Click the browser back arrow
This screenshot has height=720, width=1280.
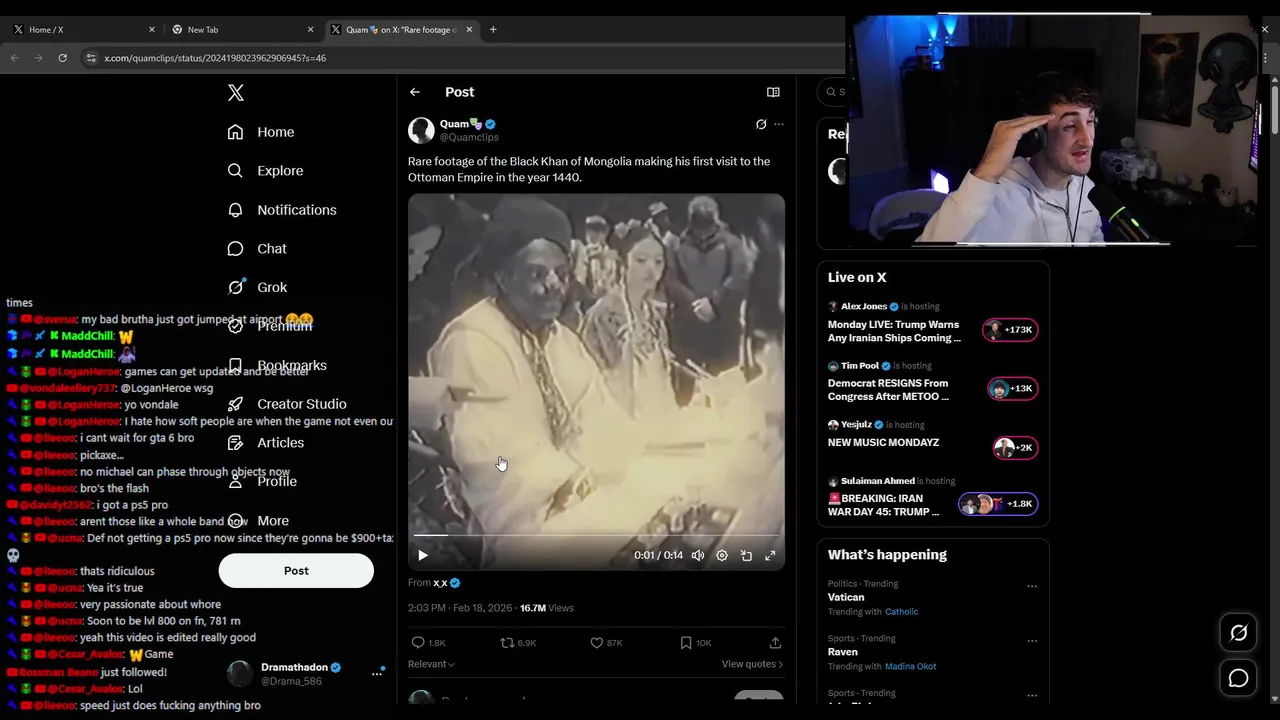pos(15,58)
